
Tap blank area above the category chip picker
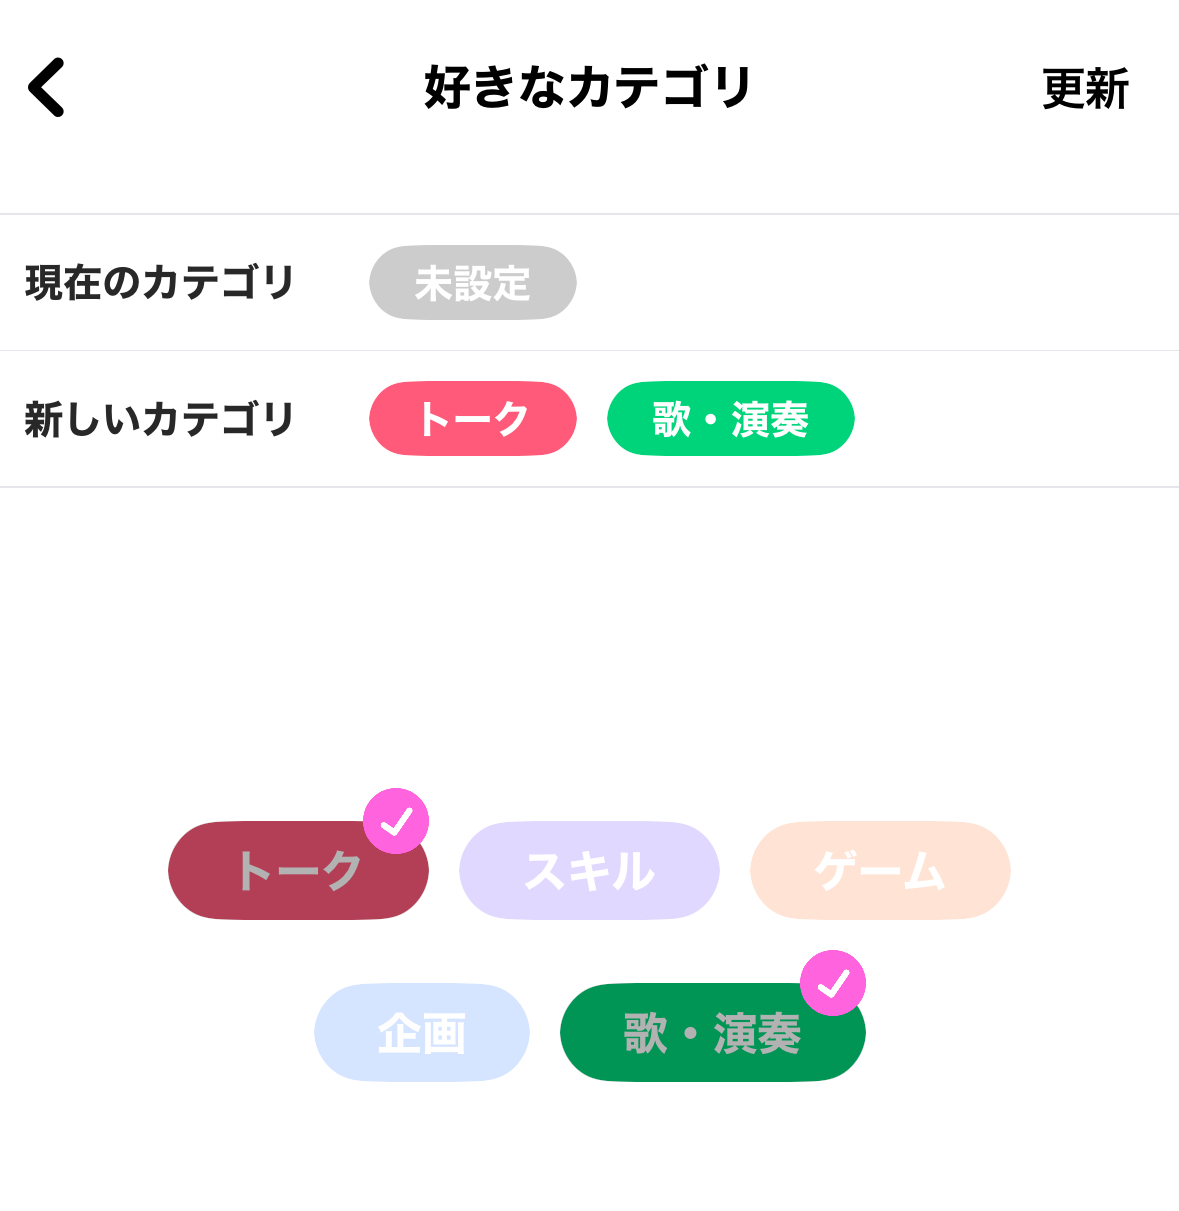(x=589, y=640)
